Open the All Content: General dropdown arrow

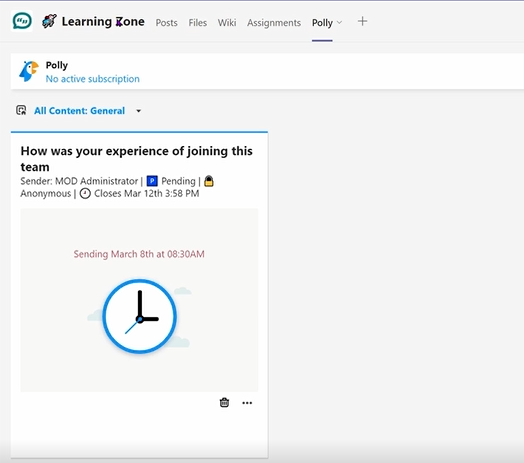pos(139,111)
